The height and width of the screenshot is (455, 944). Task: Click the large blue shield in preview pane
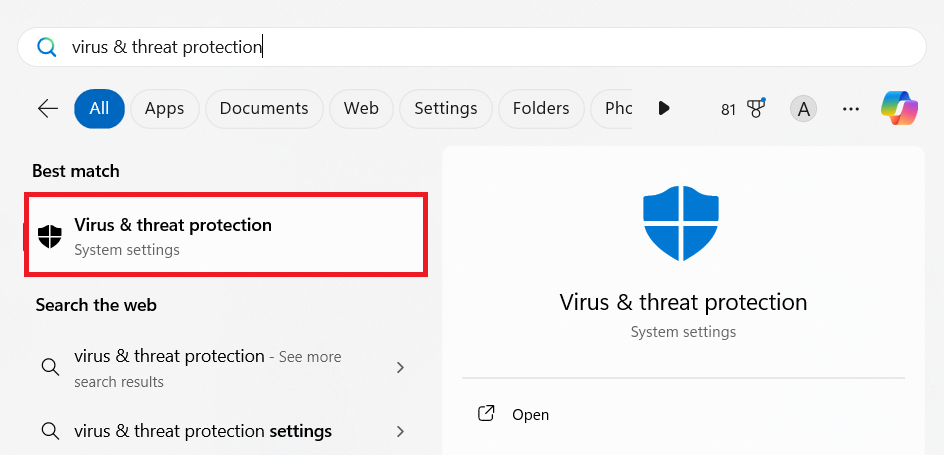(x=682, y=224)
